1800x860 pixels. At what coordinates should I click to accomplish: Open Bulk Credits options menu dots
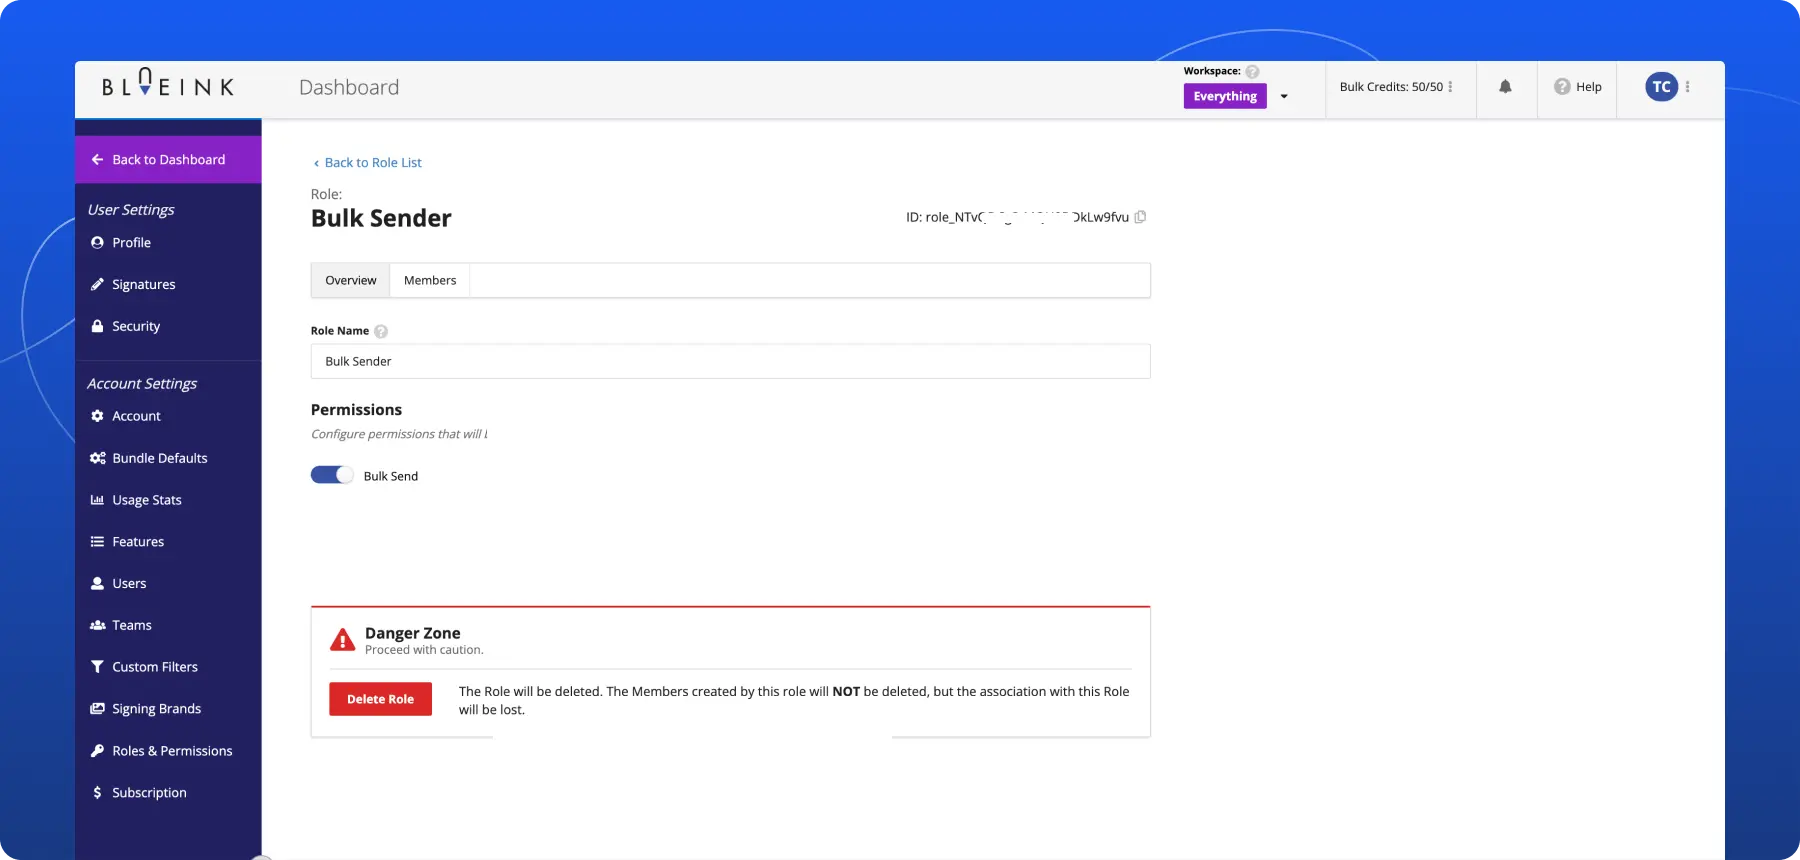1450,87
